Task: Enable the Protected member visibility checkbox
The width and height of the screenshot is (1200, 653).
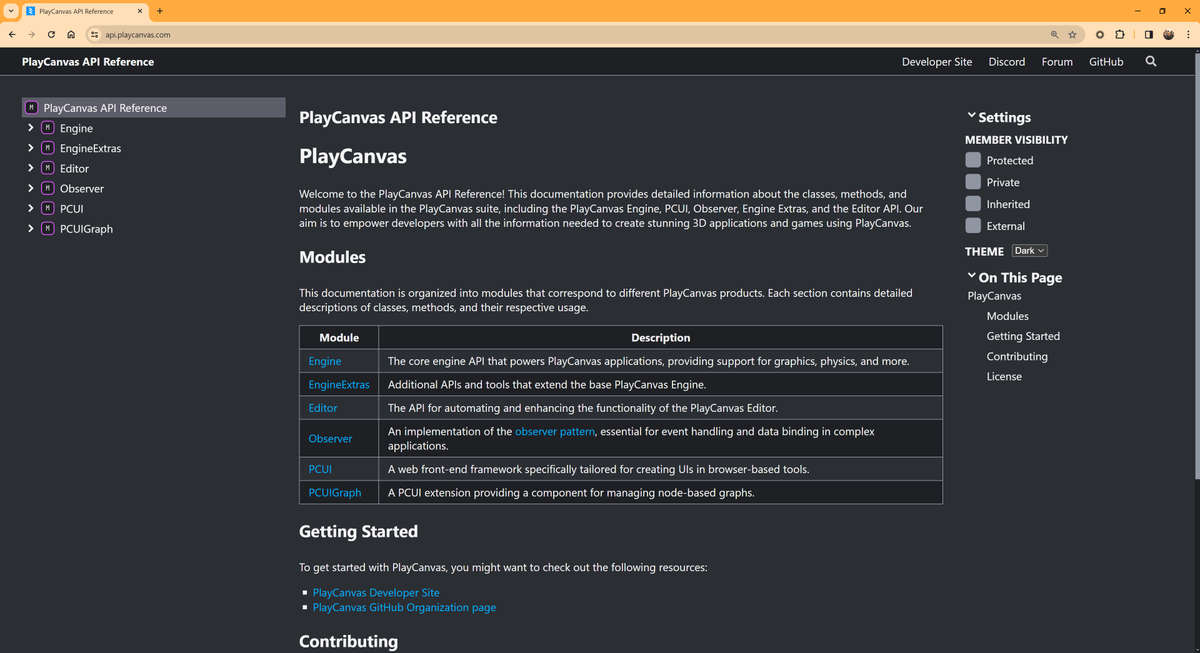Action: click(973, 160)
